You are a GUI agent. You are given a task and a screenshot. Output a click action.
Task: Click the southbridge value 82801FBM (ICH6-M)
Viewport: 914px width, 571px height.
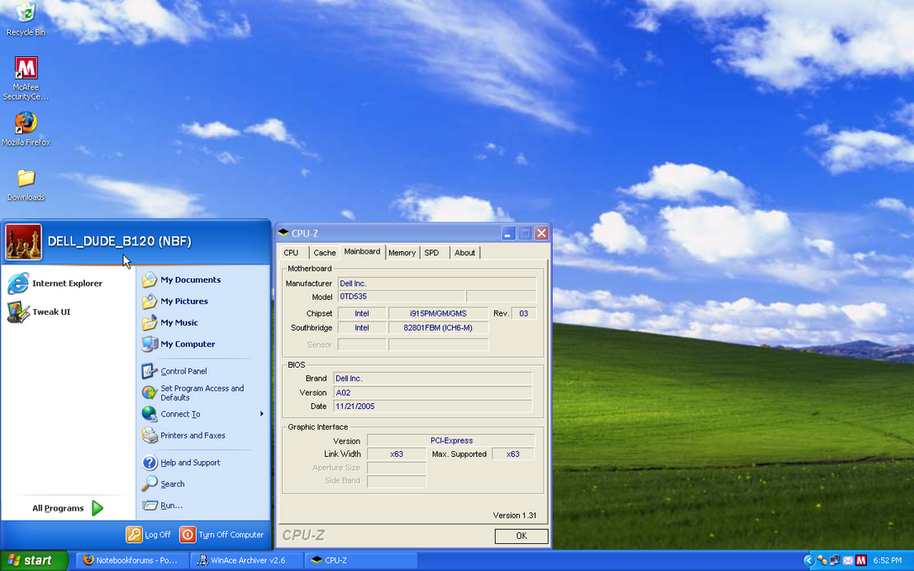click(438, 328)
